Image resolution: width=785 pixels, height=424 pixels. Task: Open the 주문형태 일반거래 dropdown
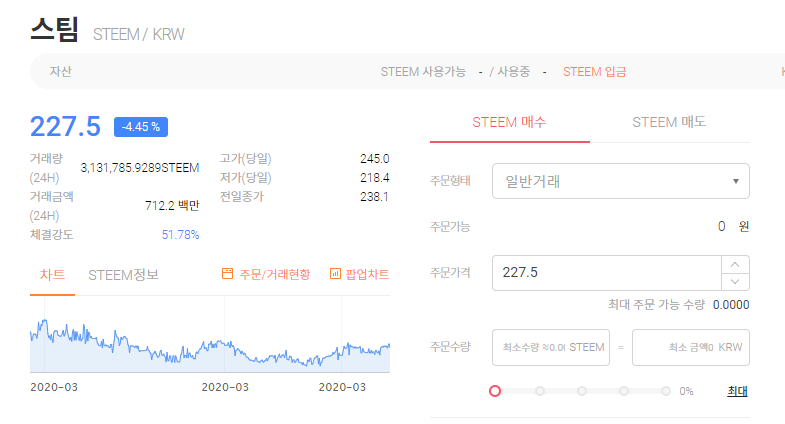click(620, 181)
